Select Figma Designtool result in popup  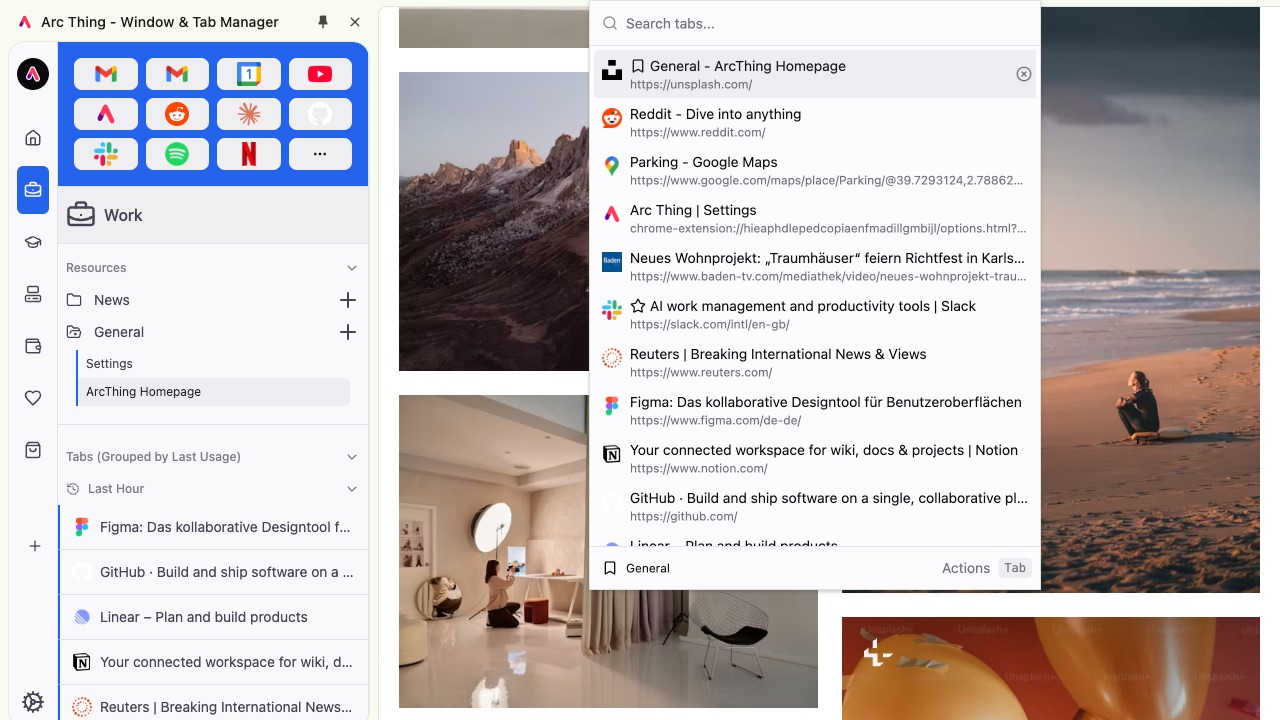tap(815, 410)
